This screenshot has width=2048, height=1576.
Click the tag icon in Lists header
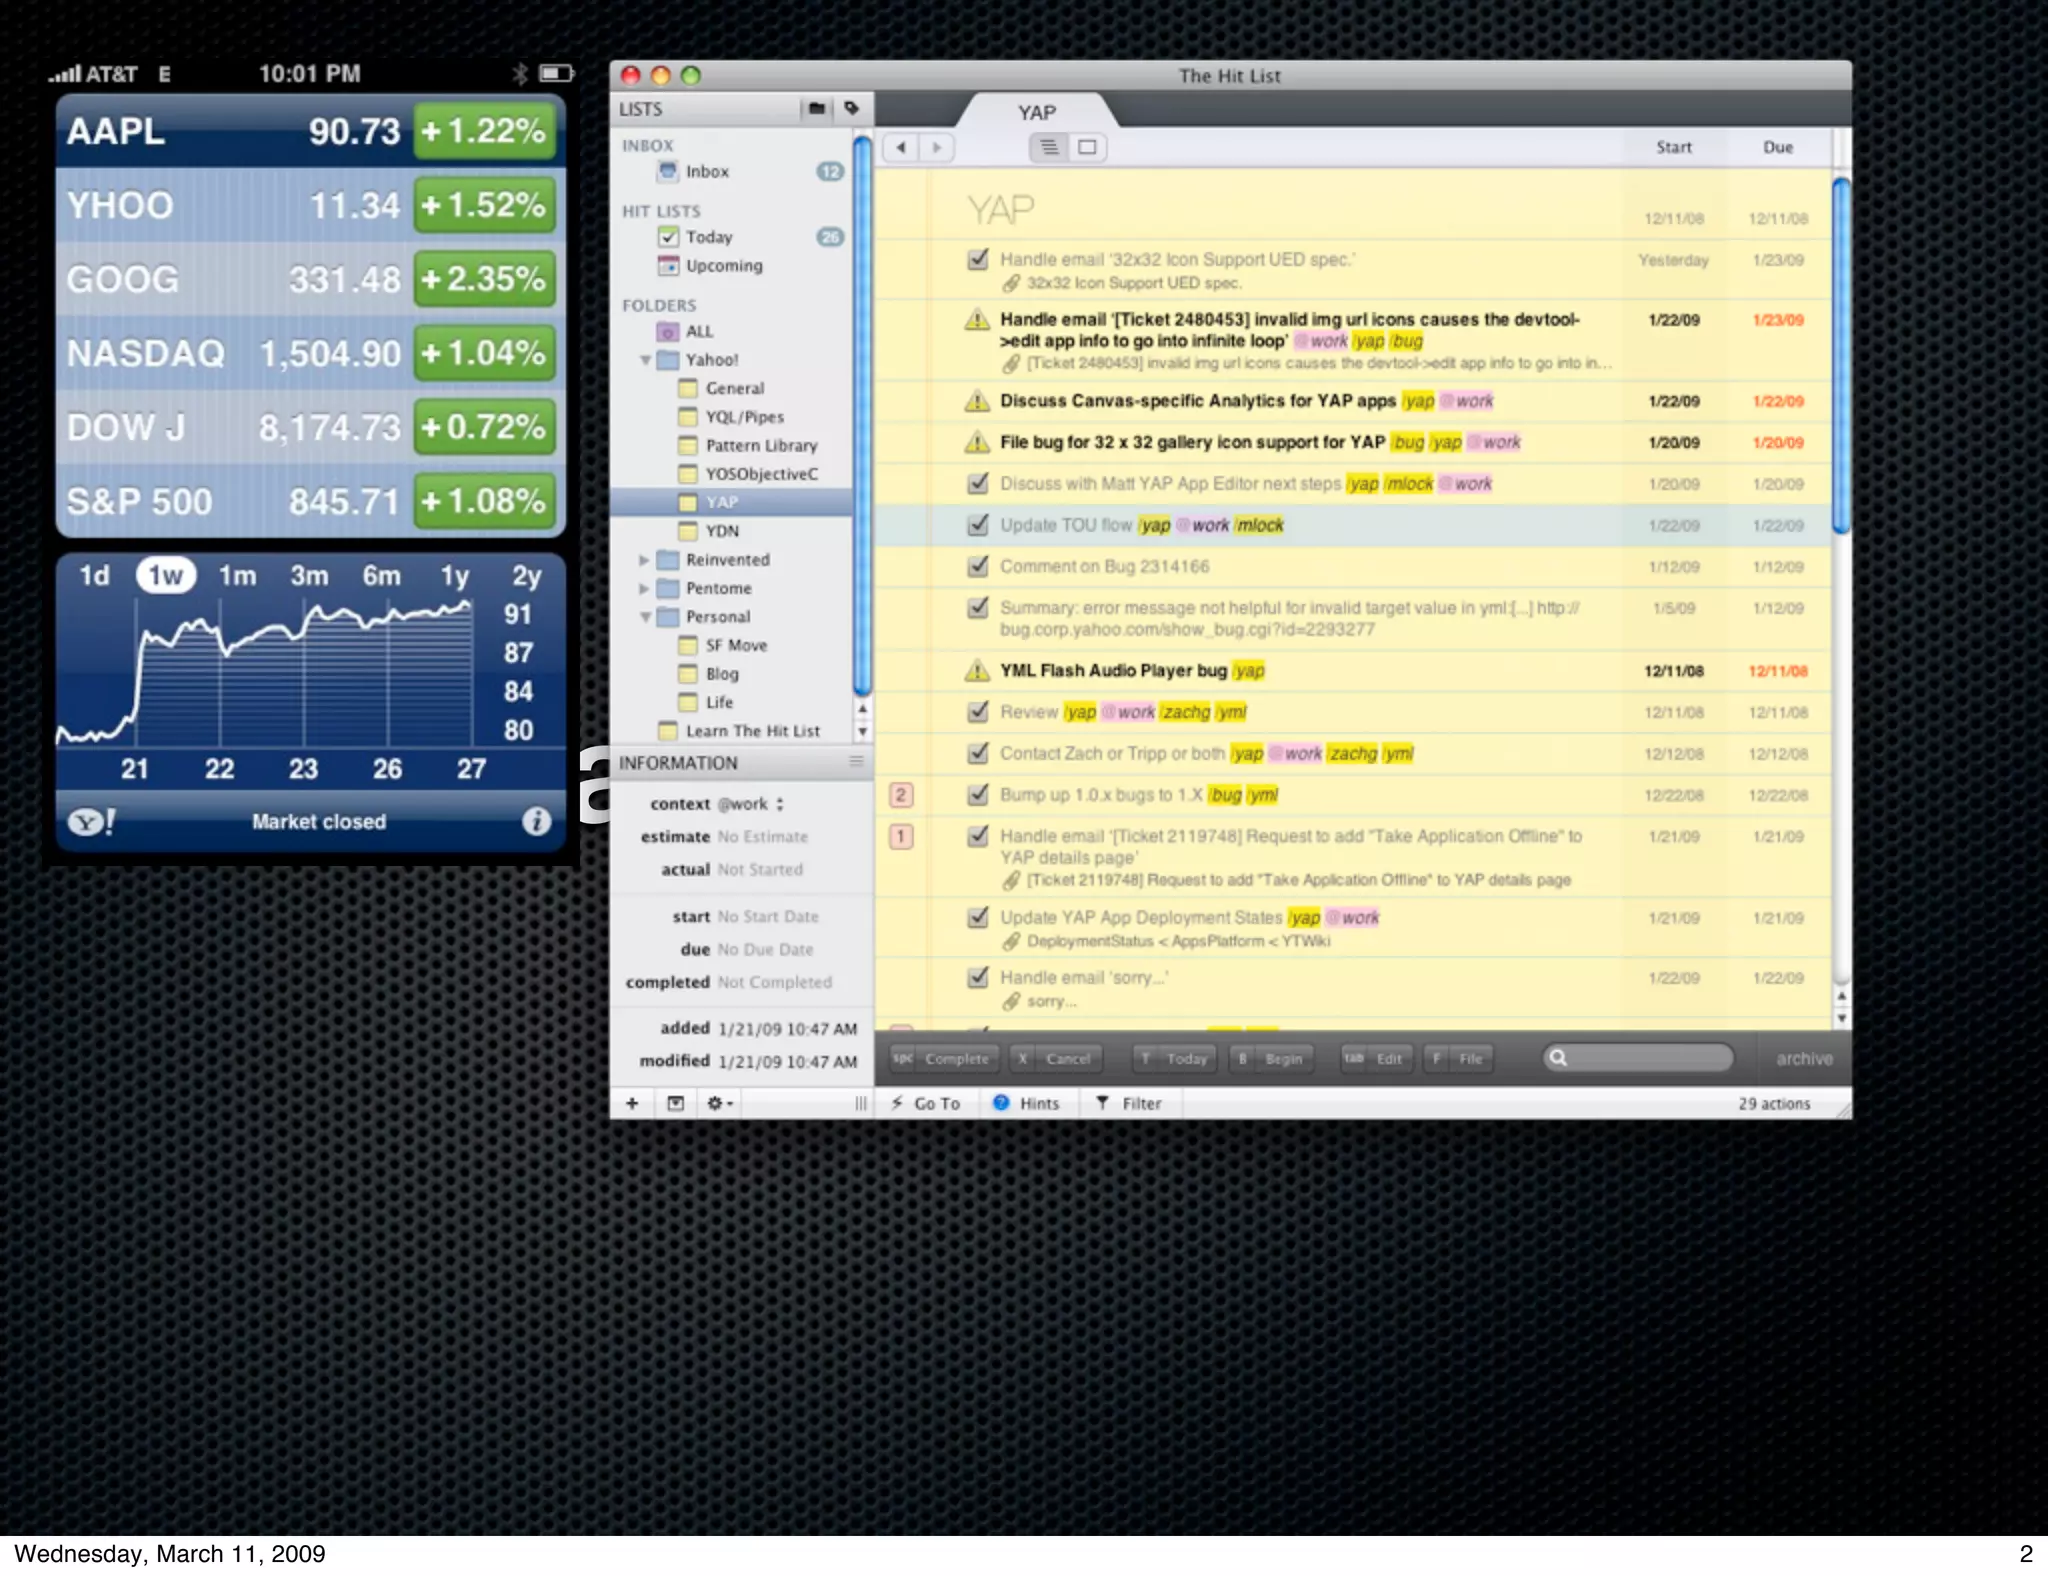[851, 108]
